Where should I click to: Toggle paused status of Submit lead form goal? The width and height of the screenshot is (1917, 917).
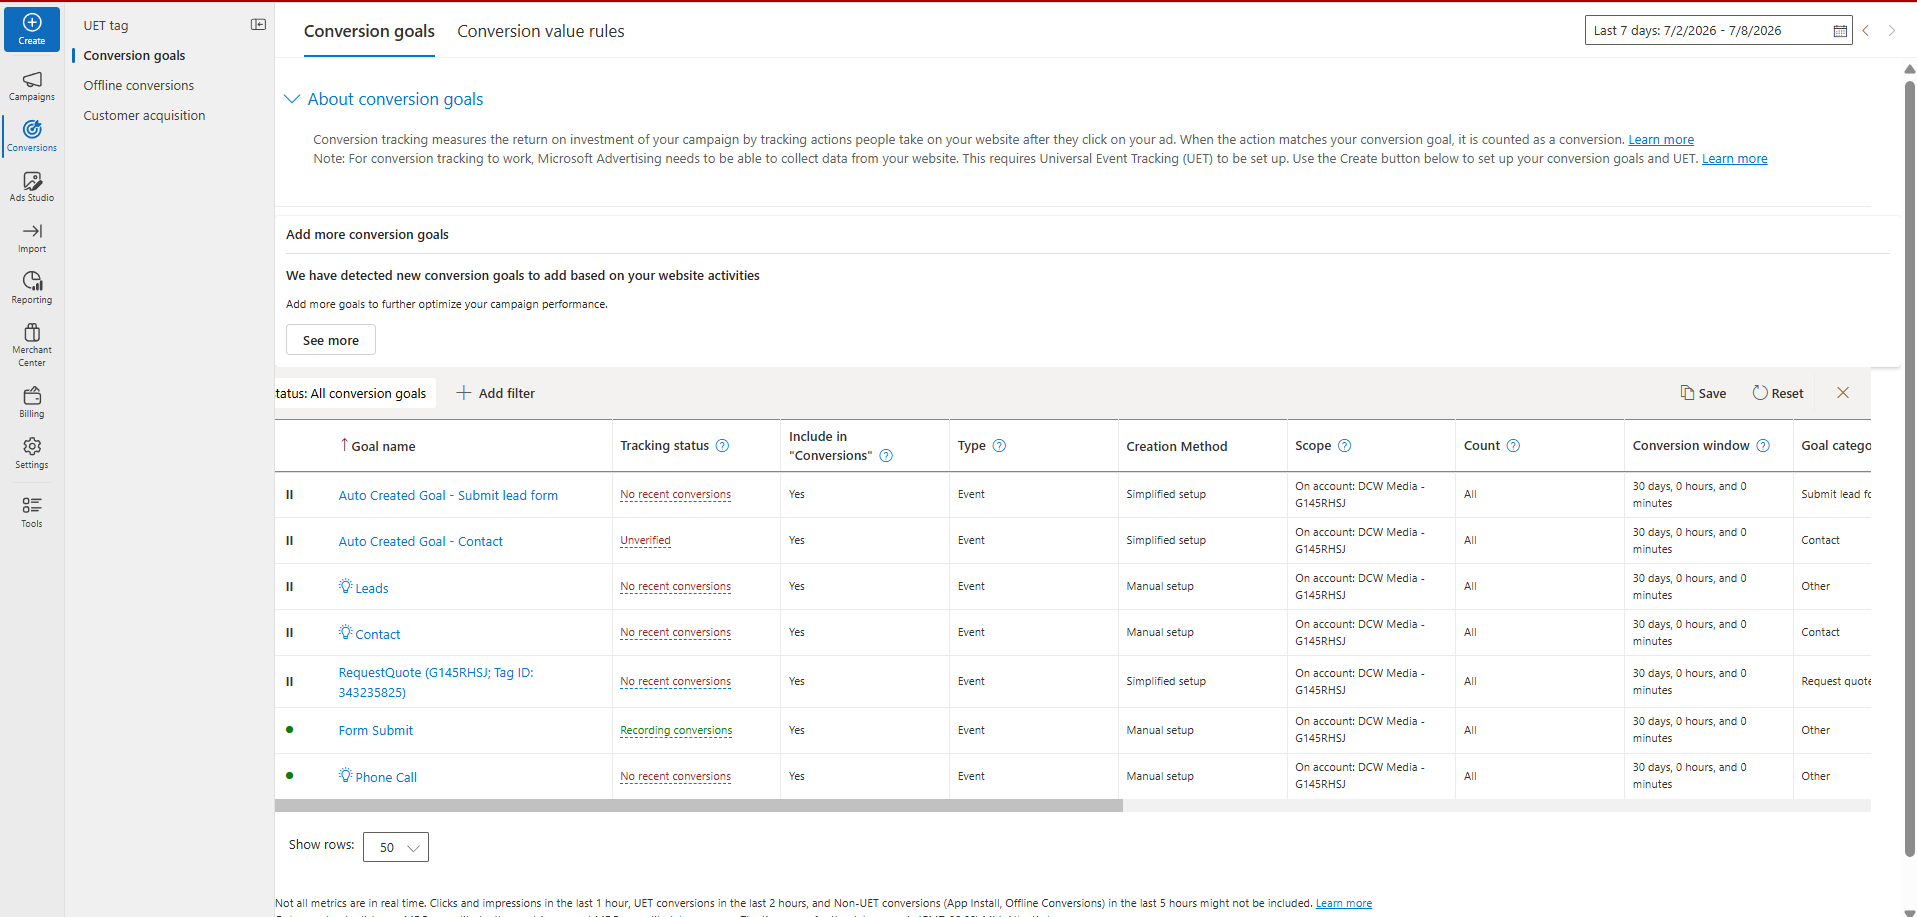pos(290,495)
